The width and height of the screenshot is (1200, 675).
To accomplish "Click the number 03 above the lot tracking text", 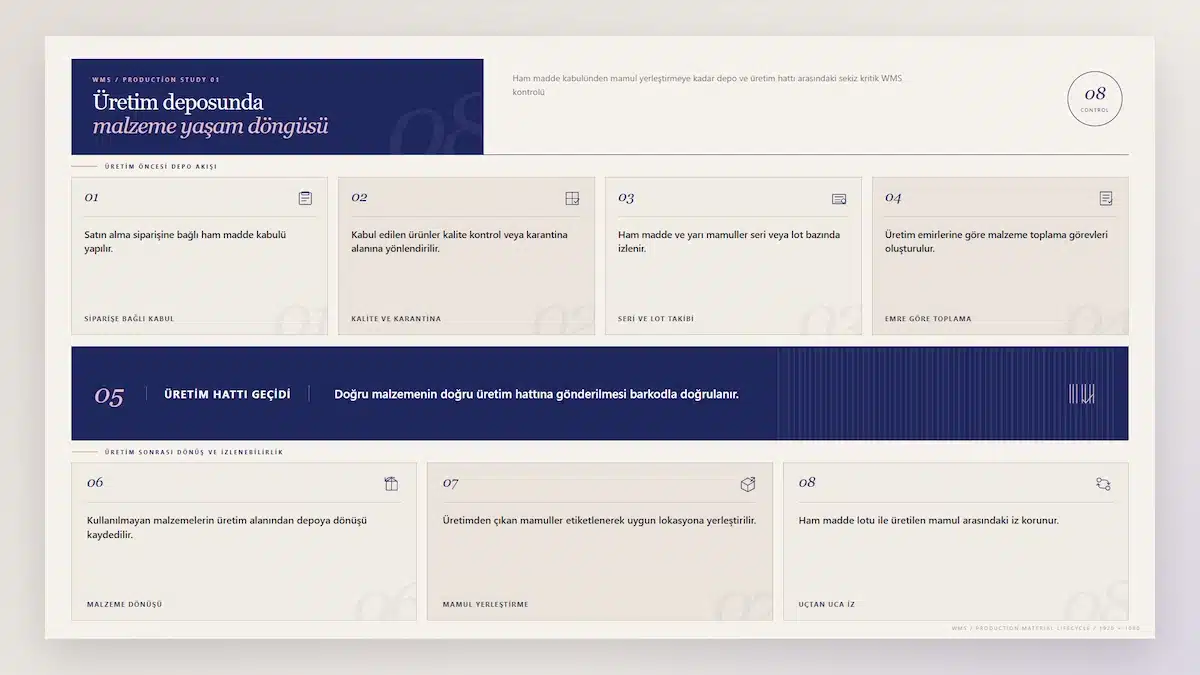I will (x=626, y=197).
